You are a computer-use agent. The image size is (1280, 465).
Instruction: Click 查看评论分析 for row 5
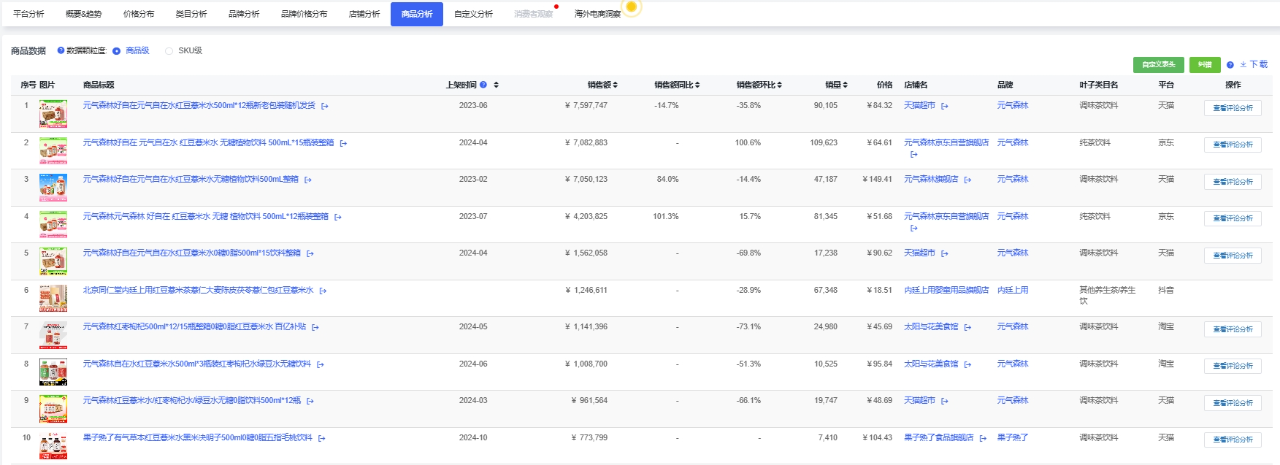coord(1232,255)
